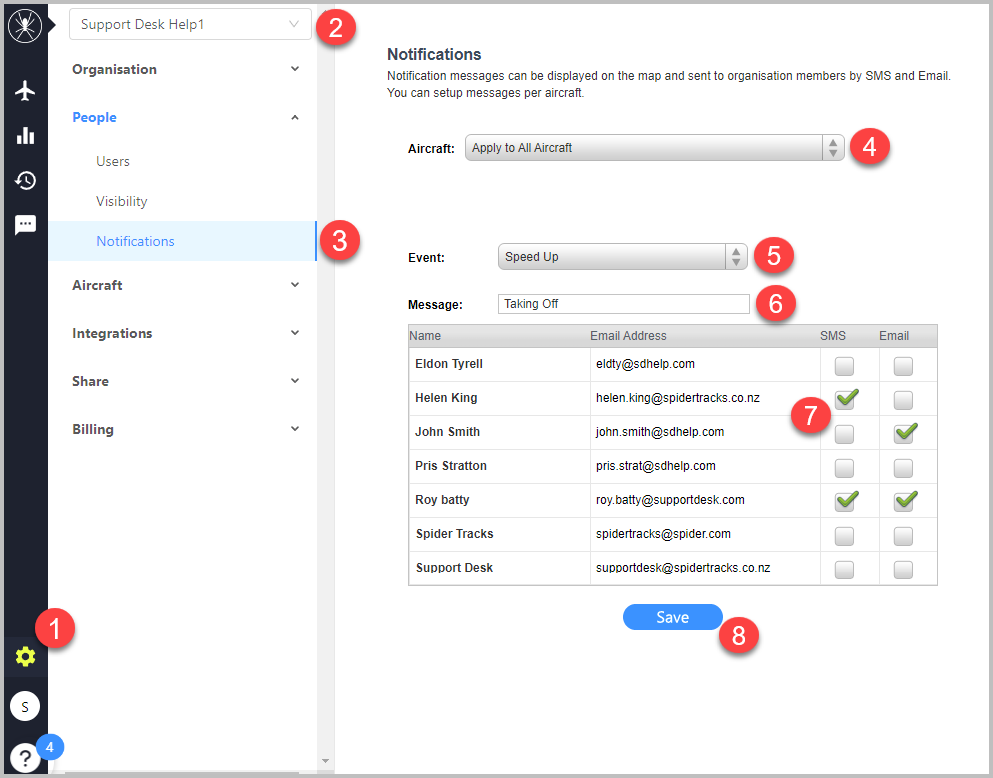The height and width of the screenshot is (778, 993).
Task: Open the Apply to All Aircraft dropdown
Action: 654,147
